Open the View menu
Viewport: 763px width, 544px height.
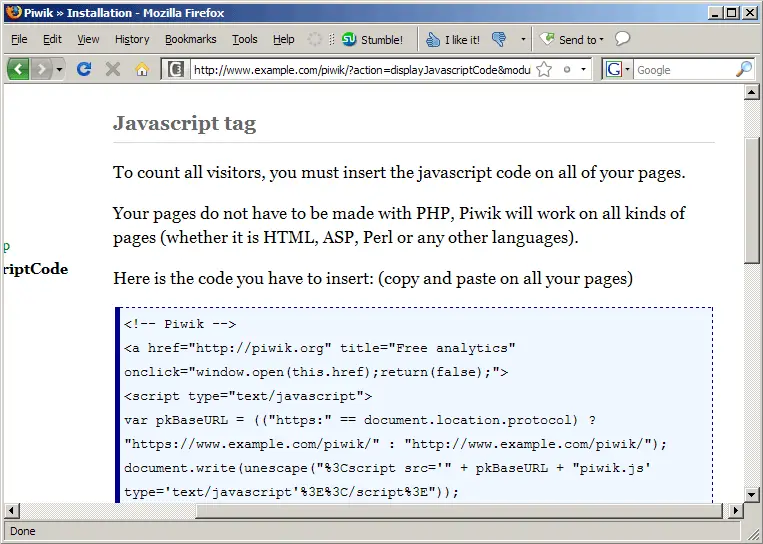tap(88, 39)
